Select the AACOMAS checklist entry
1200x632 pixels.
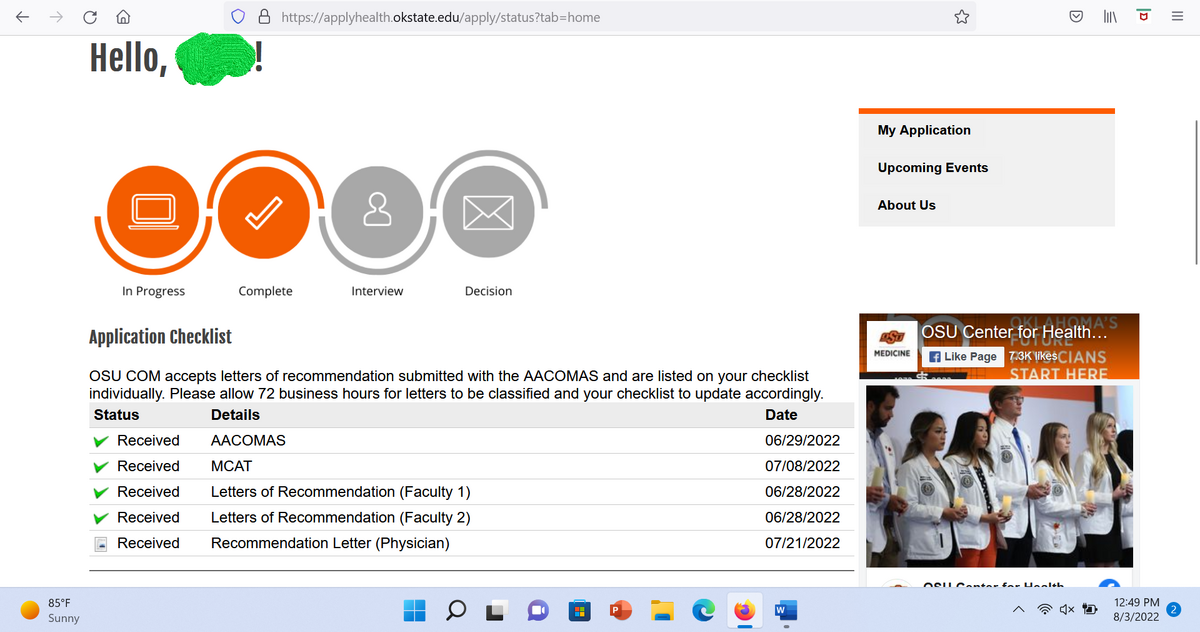tap(248, 441)
